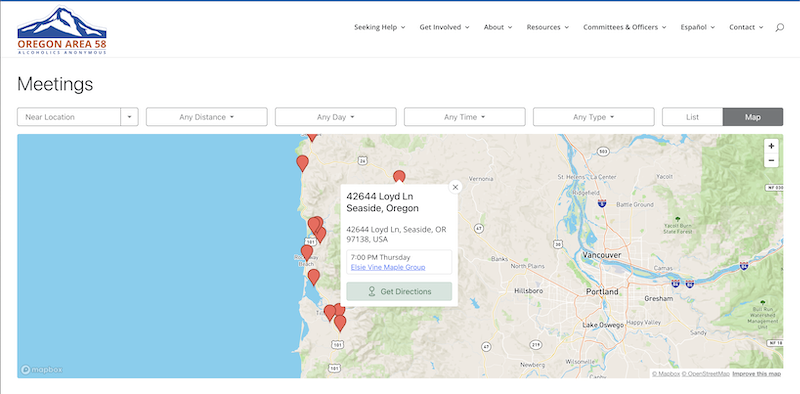Click the Get Directions button
800x394 pixels.
pyautogui.click(x=399, y=291)
